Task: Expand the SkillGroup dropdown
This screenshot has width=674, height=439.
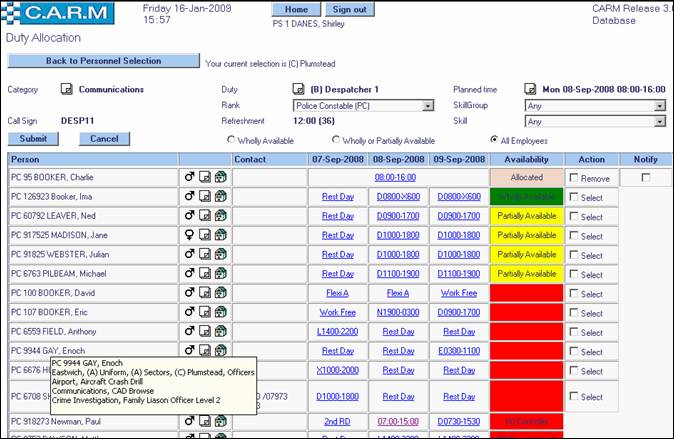Action: (660, 105)
